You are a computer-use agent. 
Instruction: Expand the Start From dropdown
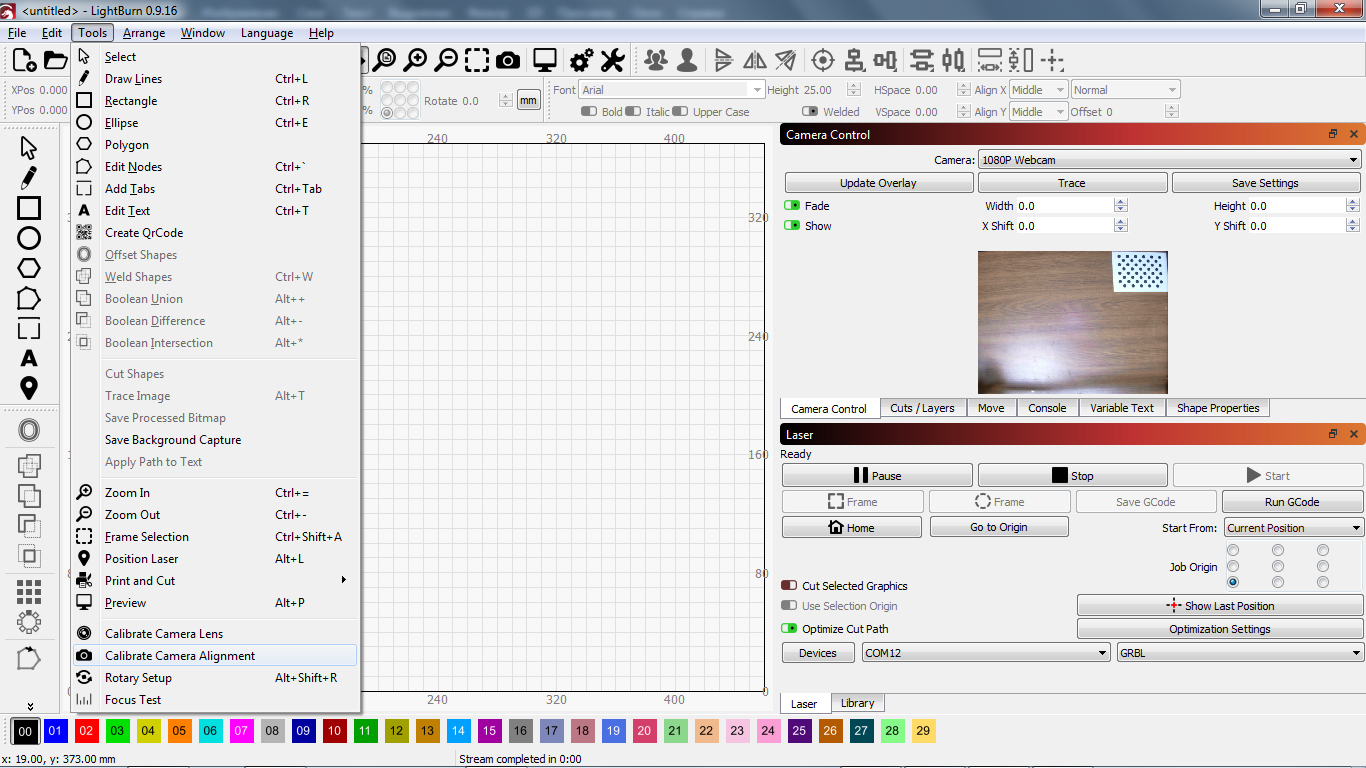pos(1293,528)
